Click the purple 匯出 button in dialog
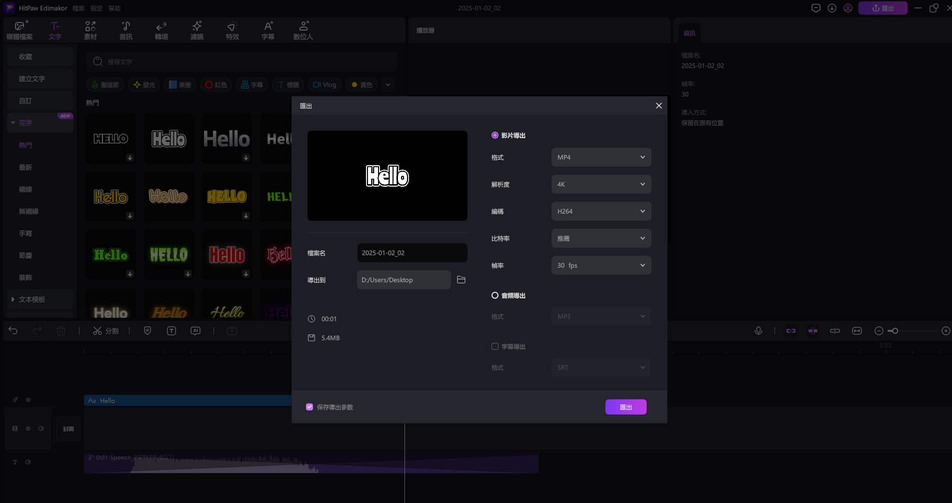 [x=625, y=407]
